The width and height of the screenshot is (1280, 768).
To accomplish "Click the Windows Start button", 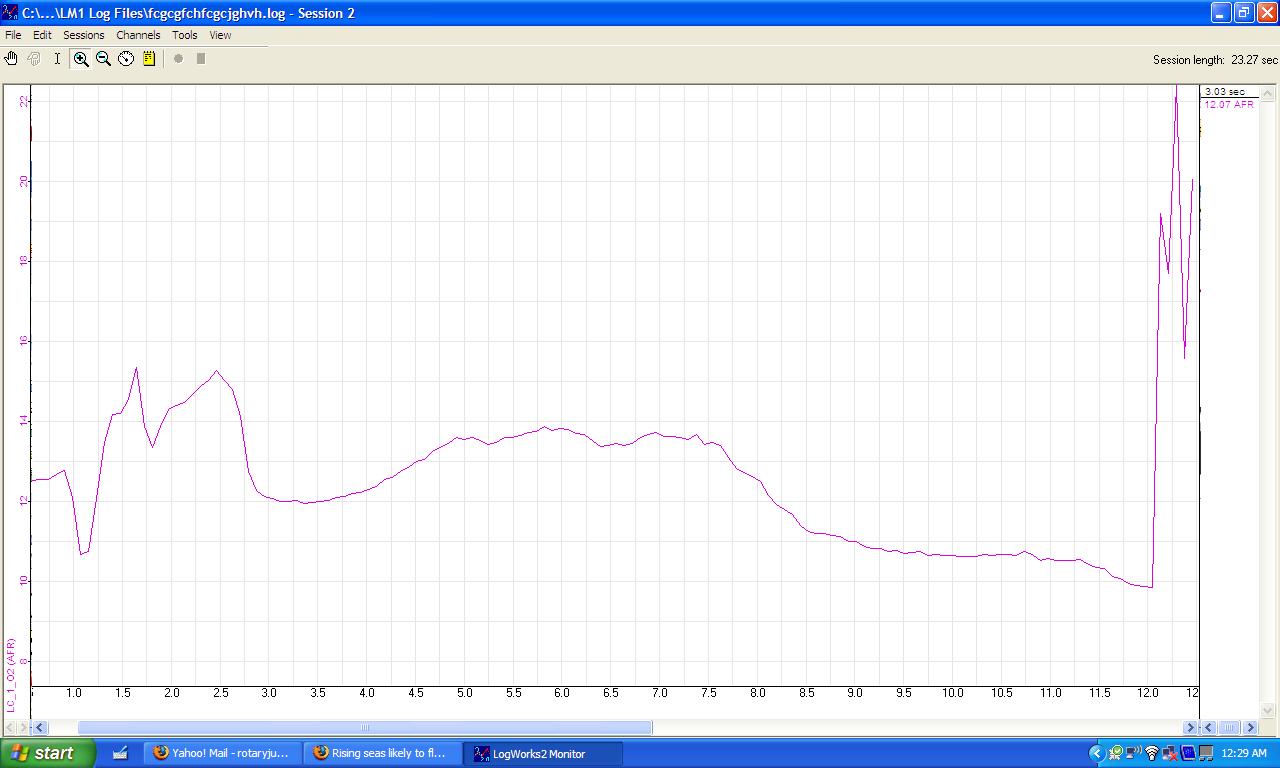I will pyautogui.click(x=48, y=753).
